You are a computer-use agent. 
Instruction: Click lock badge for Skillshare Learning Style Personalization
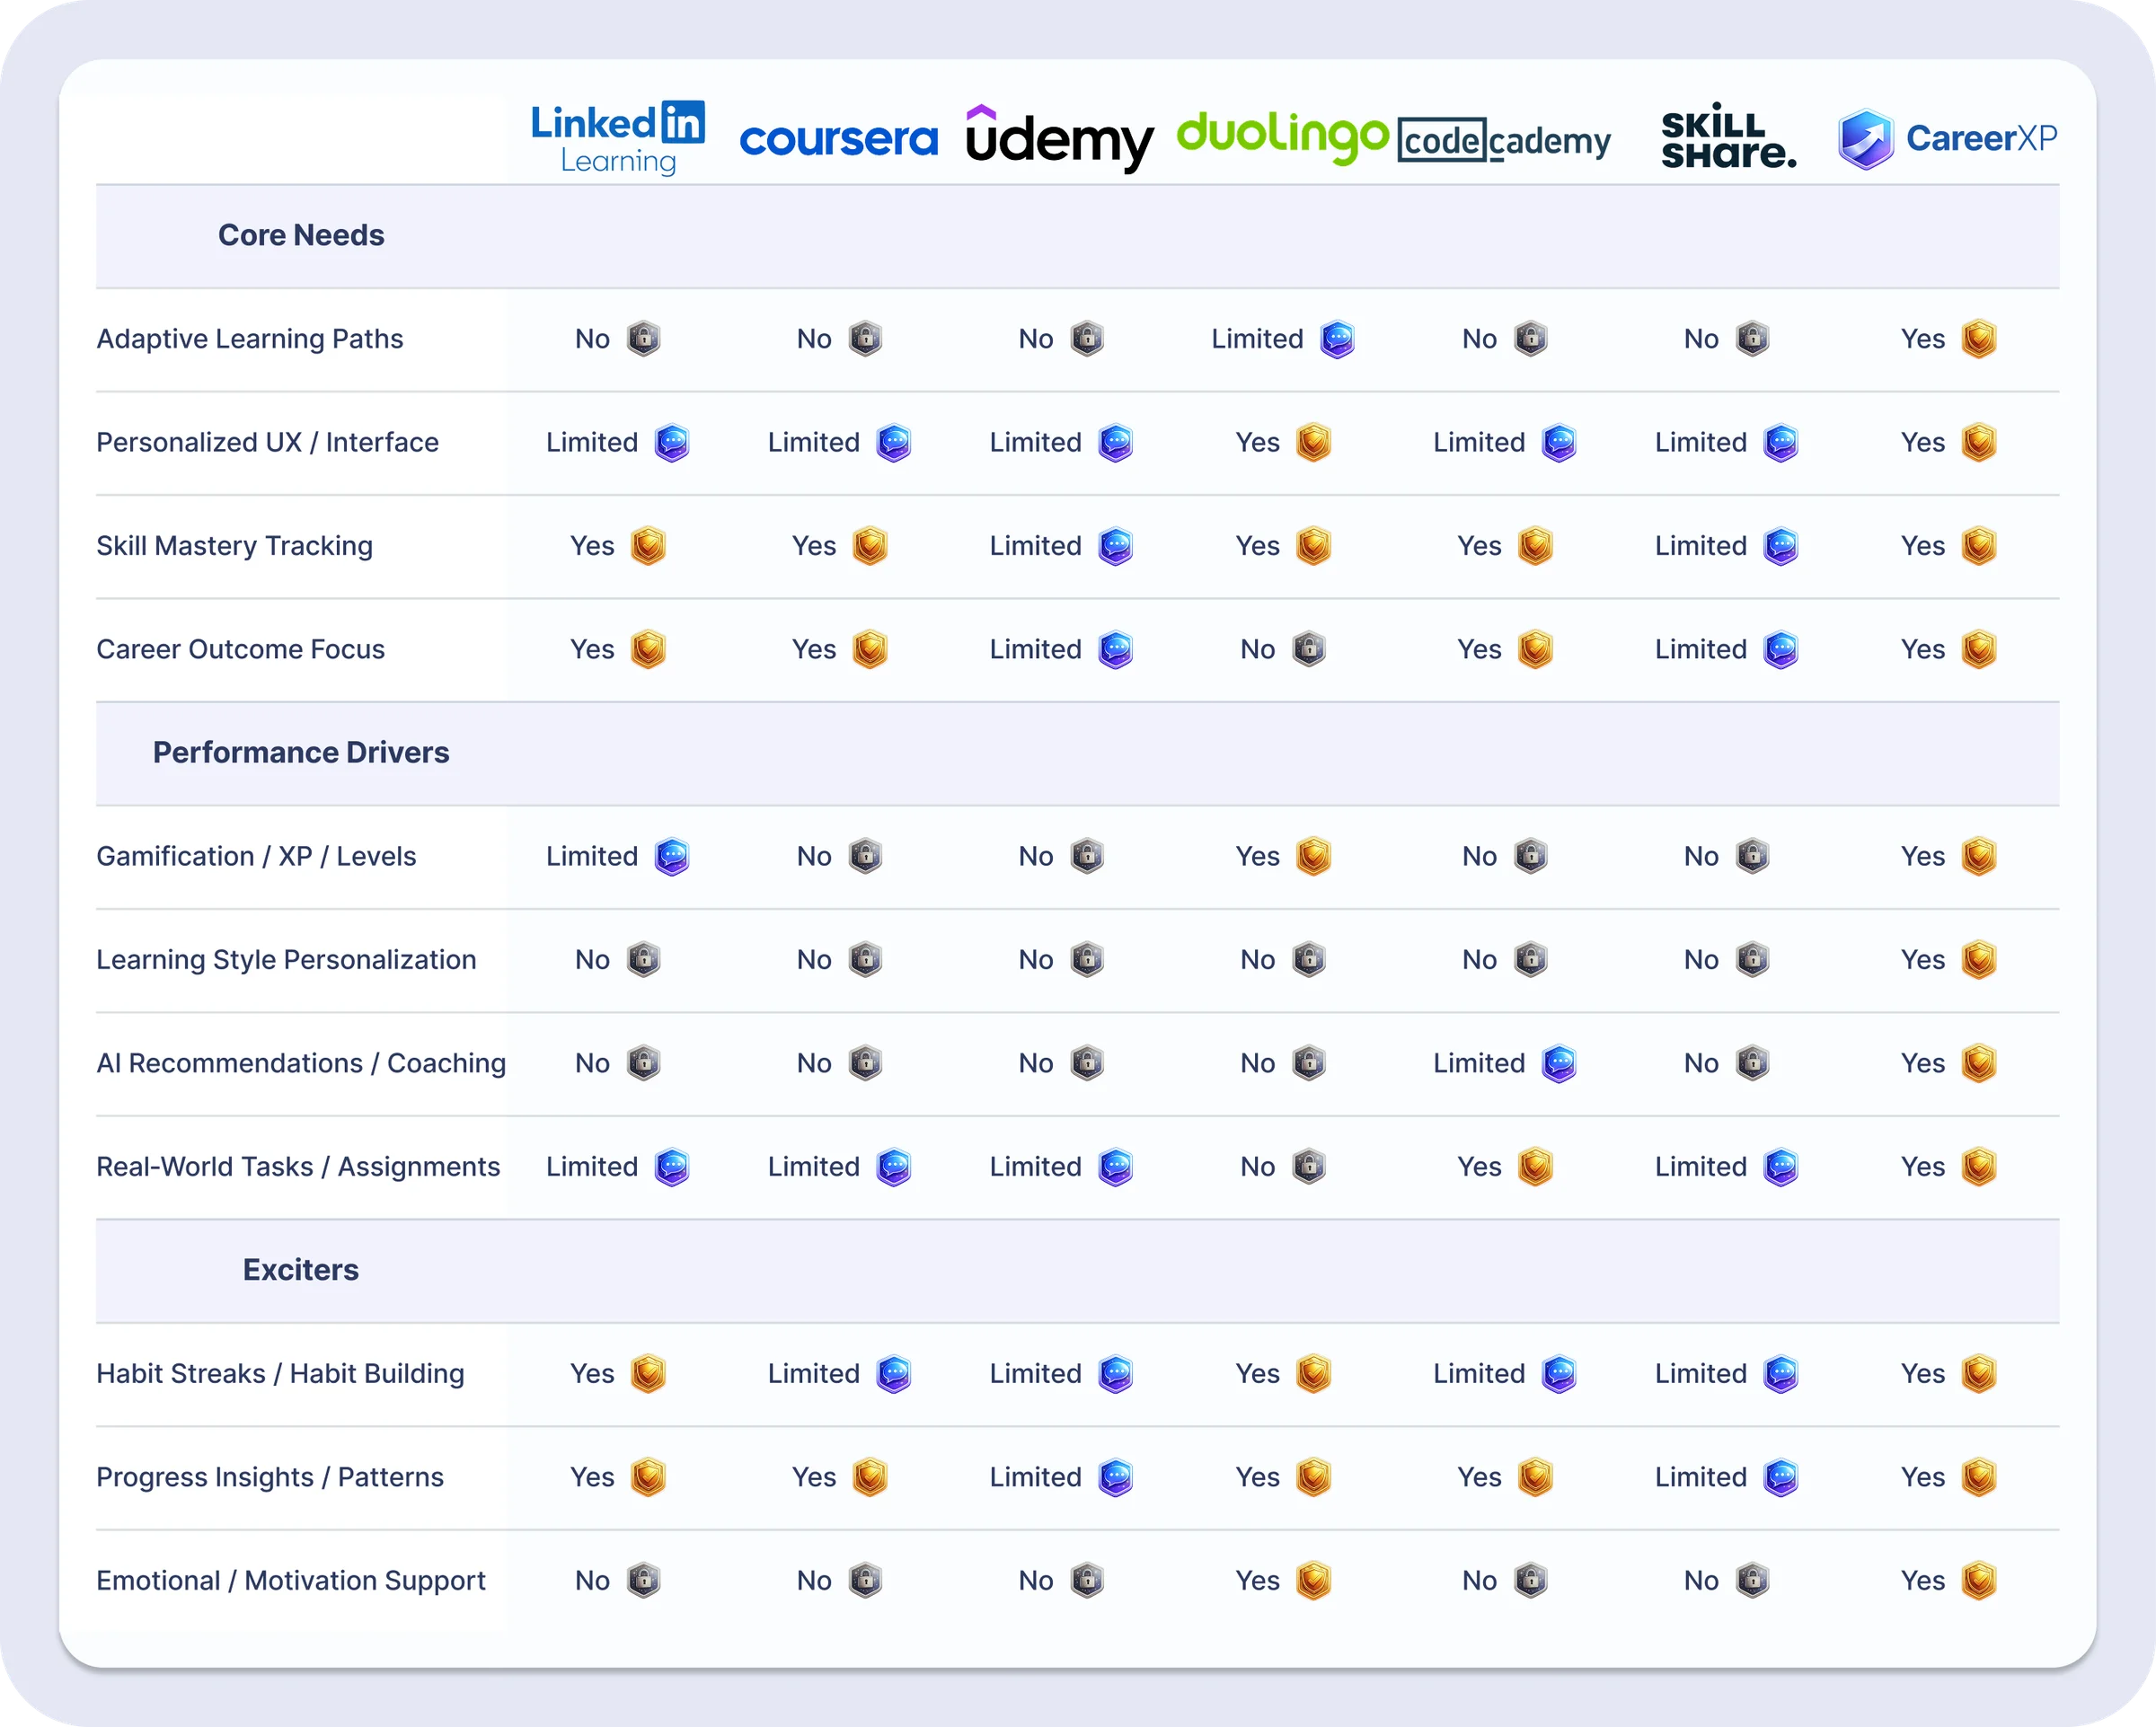(1753, 959)
